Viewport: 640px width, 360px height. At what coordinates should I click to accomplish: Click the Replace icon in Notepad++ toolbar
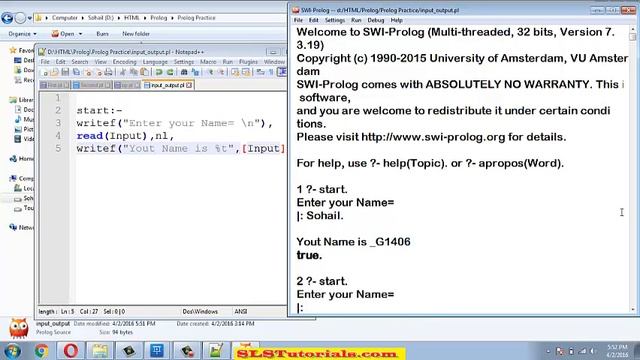(x=195, y=72)
